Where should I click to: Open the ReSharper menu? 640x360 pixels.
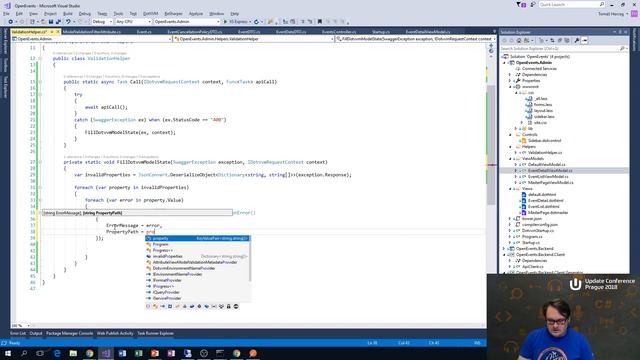173,13
